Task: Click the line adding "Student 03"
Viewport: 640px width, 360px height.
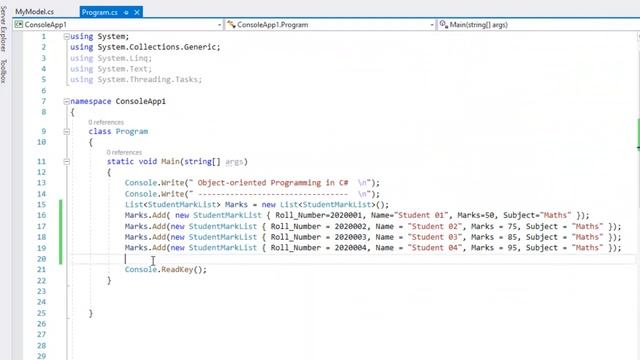Action: (373, 237)
